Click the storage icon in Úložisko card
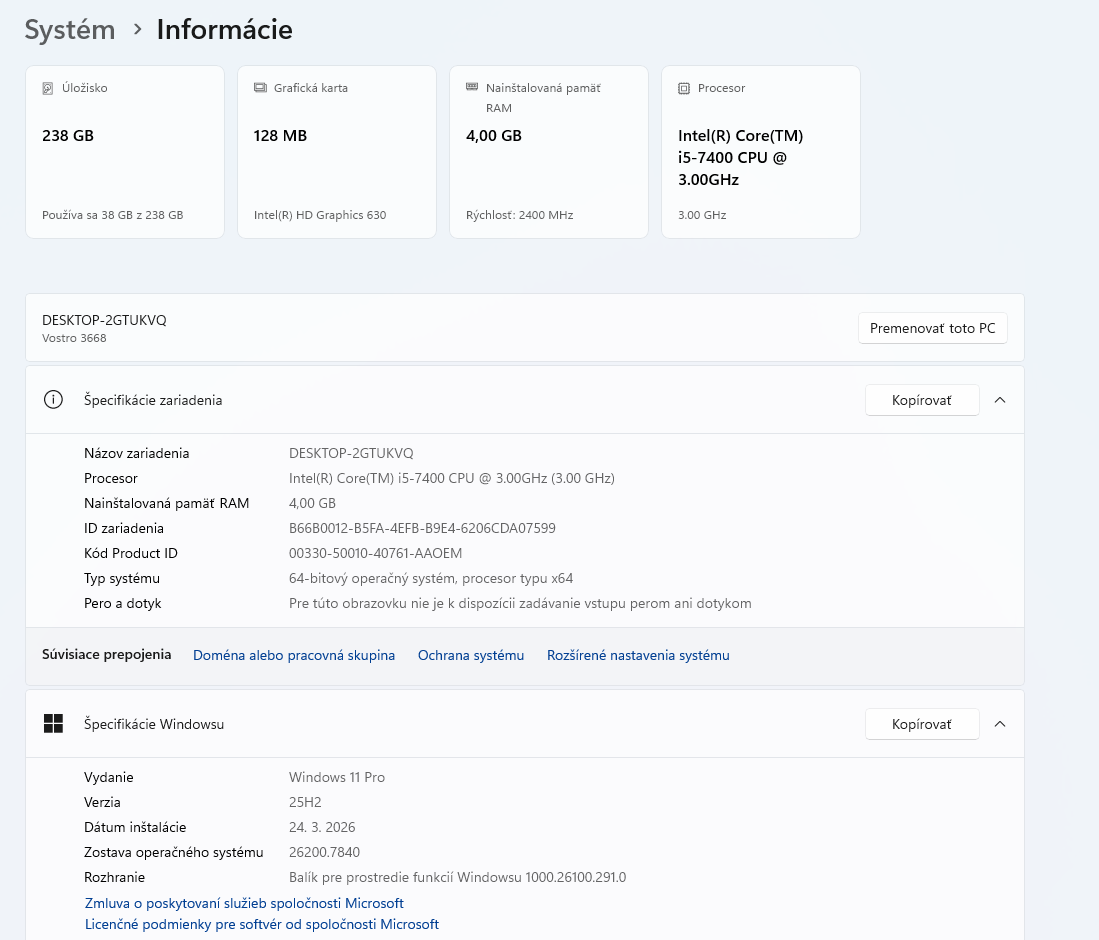The image size is (1099, 940). pyautogui.click(x=48, y=88)
